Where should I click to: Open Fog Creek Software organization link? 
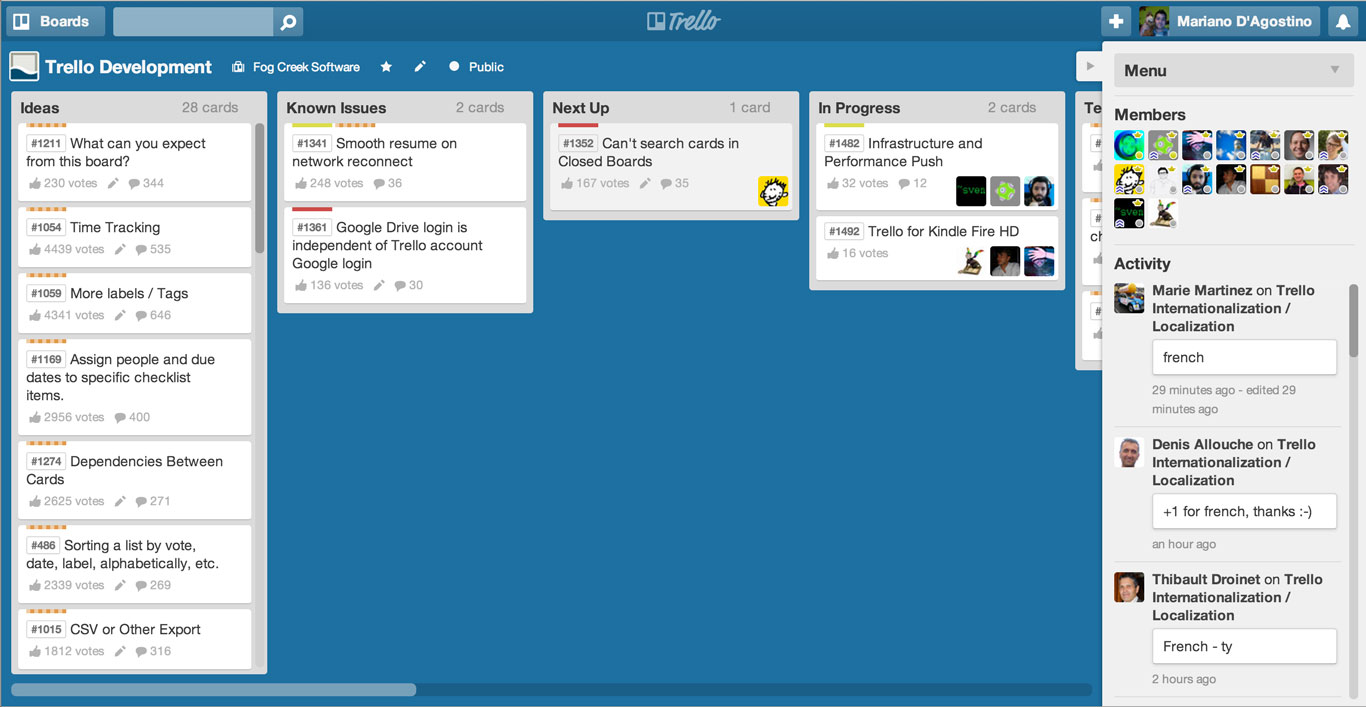tap(296, 67)
